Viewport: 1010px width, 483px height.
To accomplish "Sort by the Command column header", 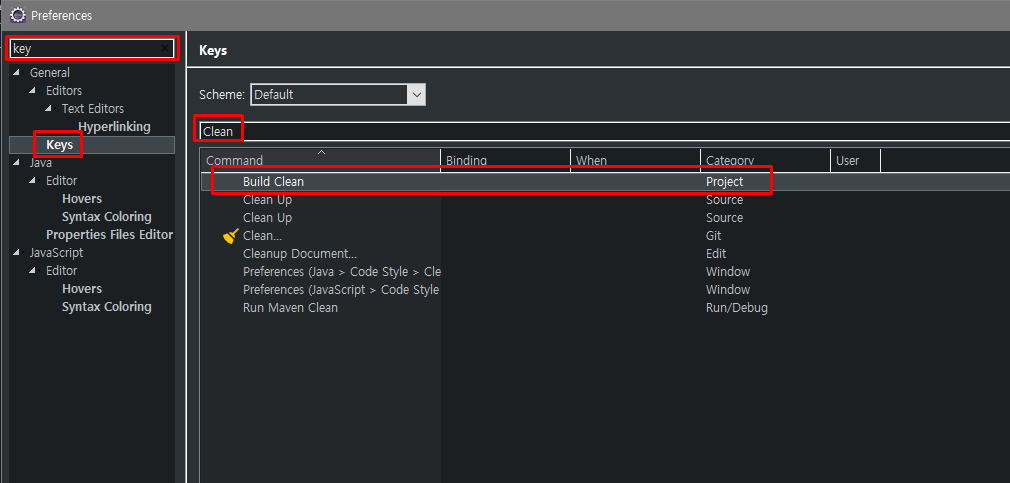I will 320,160.
